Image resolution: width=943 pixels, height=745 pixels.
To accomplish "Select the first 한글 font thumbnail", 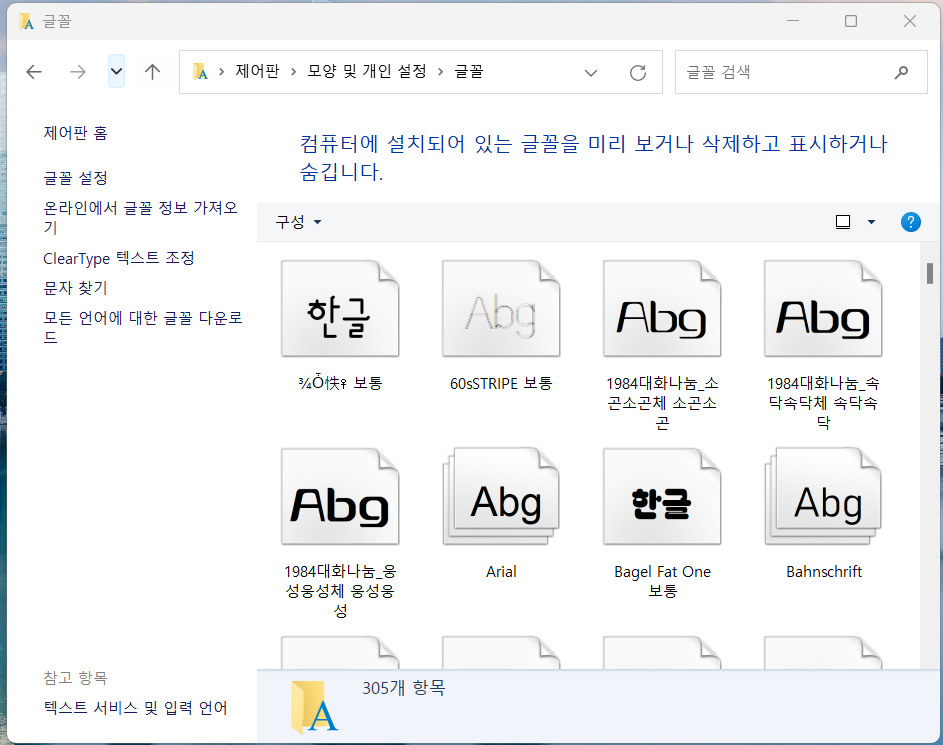I will pyautogui.click(x=340, y=308).
